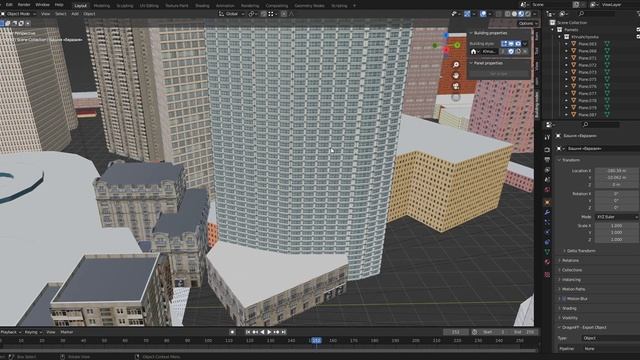The height and width of the screenshot is (360, 640).
Task: Toggle fake user shield in Building properties
Action: [511, 51]
